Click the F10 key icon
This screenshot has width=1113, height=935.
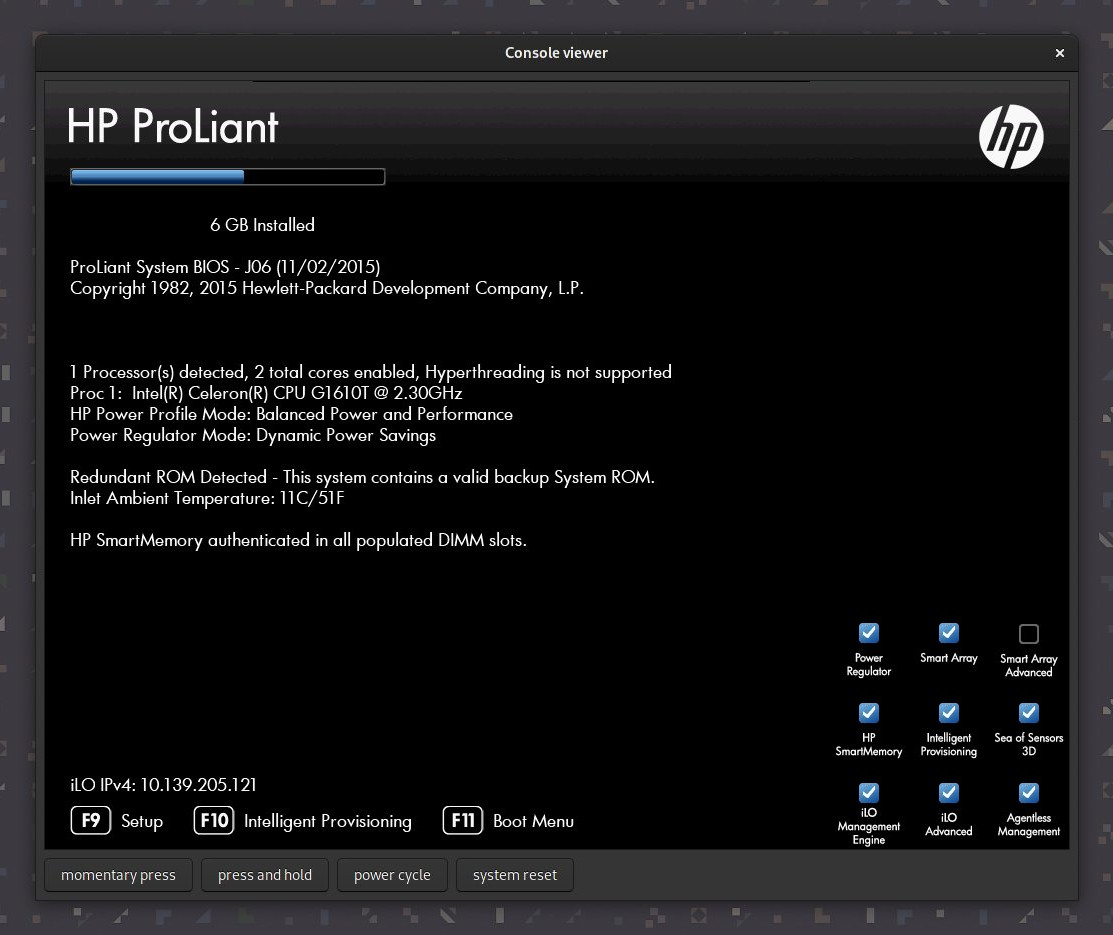tap(214, 821)
